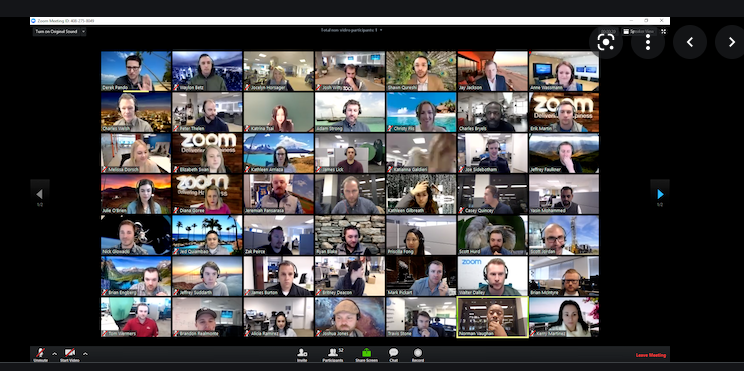
Task: Open dropdown beside Turn on Original Sound
Action: 84,32
